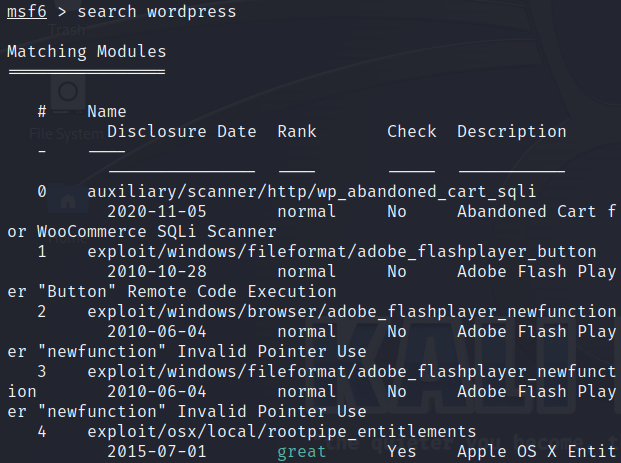This screenshot has width=621, height=463.
Task: Click the "Rank" column header
Action: pyautogui.click(x=297, y=131)
